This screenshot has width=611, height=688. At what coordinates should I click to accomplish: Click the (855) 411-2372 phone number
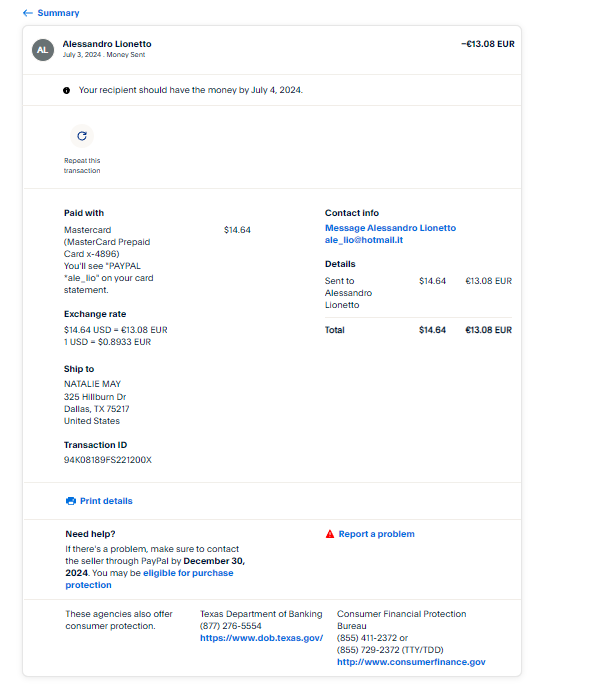click(x=367, y=638)
